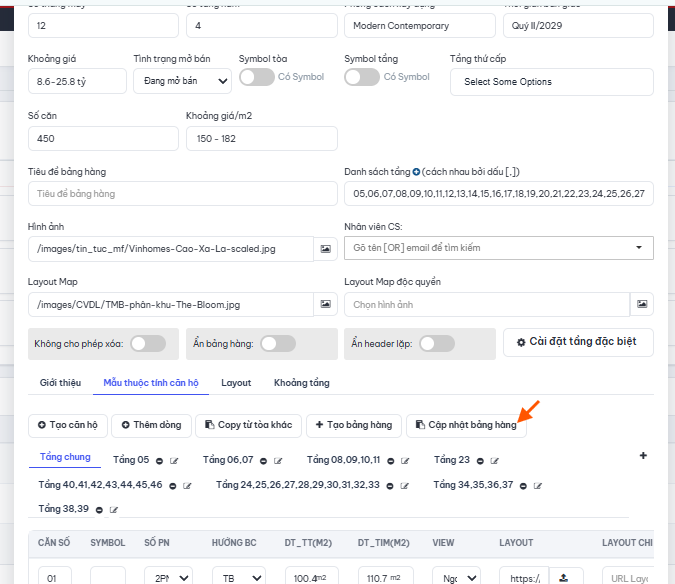Click plus icon next to Danh sách tầng

pyautogui.click(x=416, y=172)
